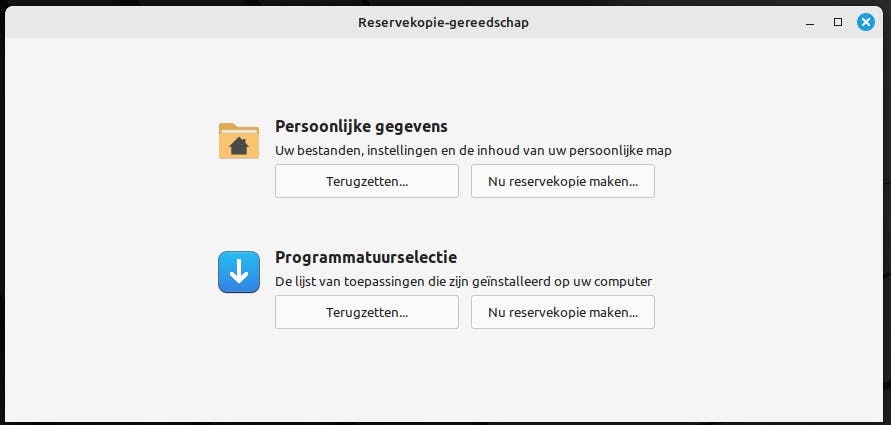Image resolution: width=891 pixels, height=425 pixels.
Task: Maximize the backup tool window
Action: (838, 22)
